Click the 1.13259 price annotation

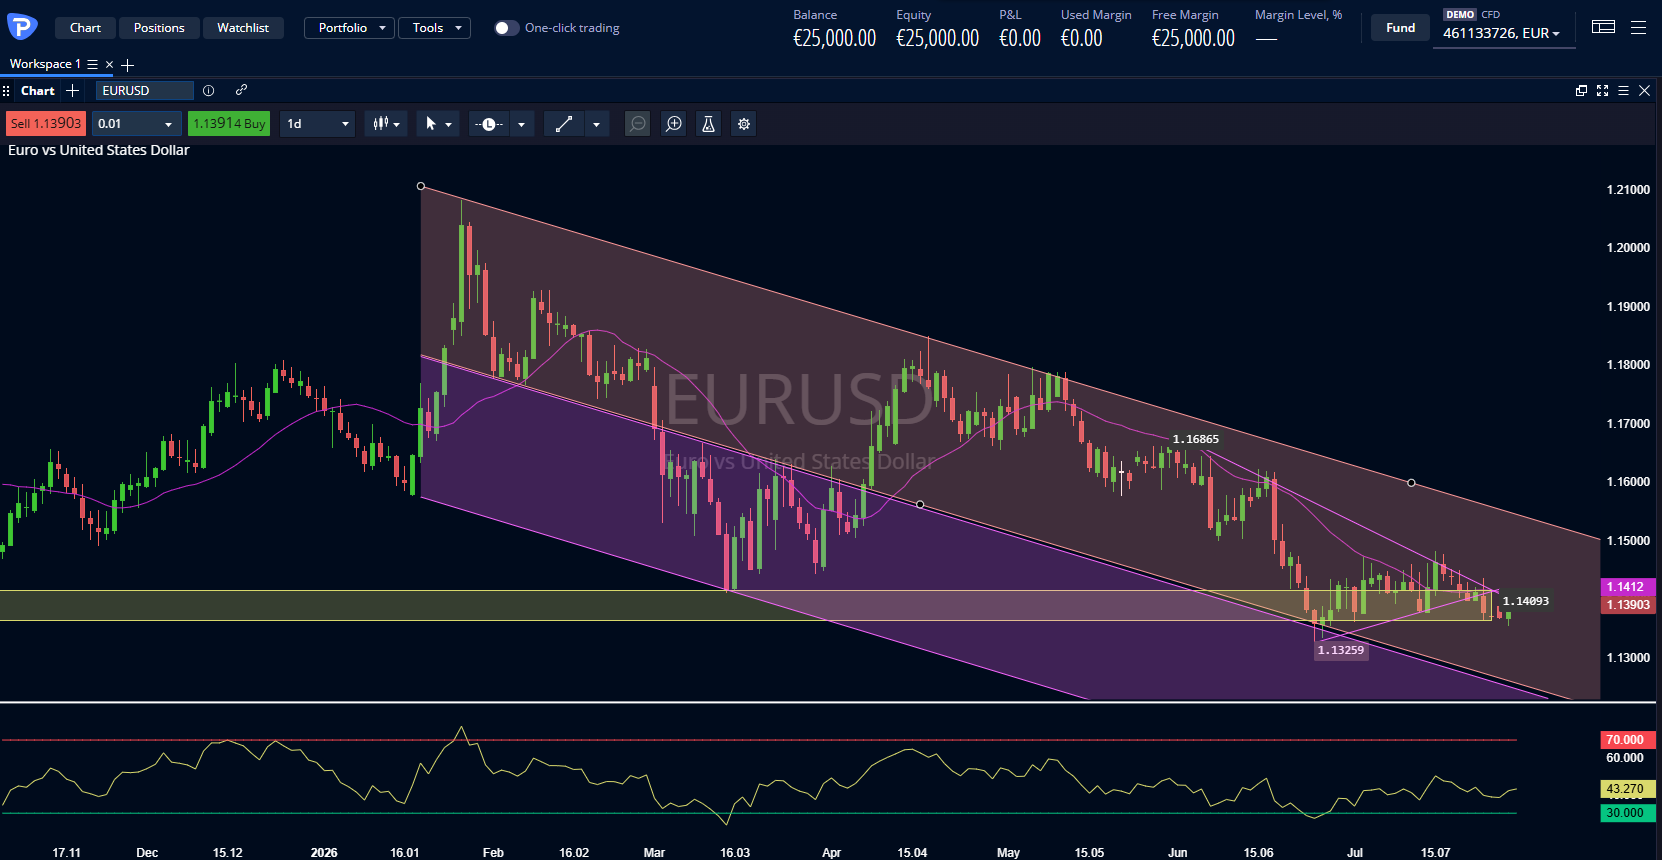[x=1341, y=650]
